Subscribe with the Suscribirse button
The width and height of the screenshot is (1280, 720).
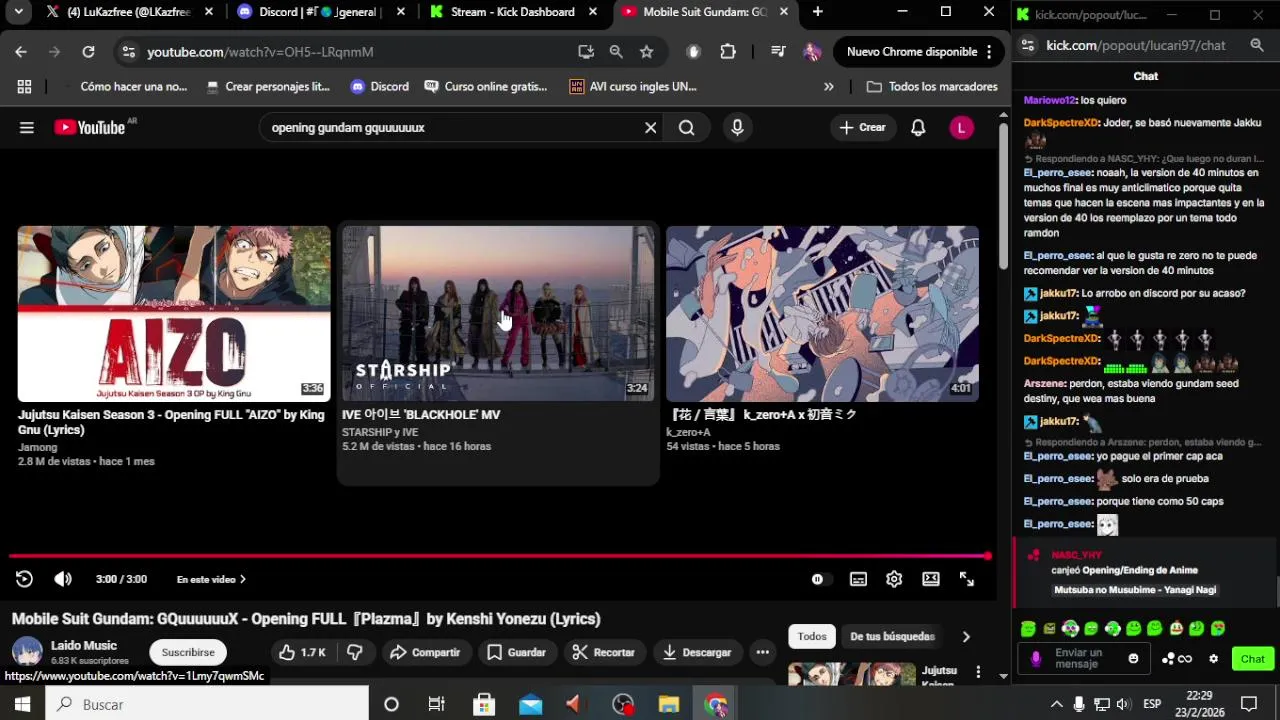188,652
